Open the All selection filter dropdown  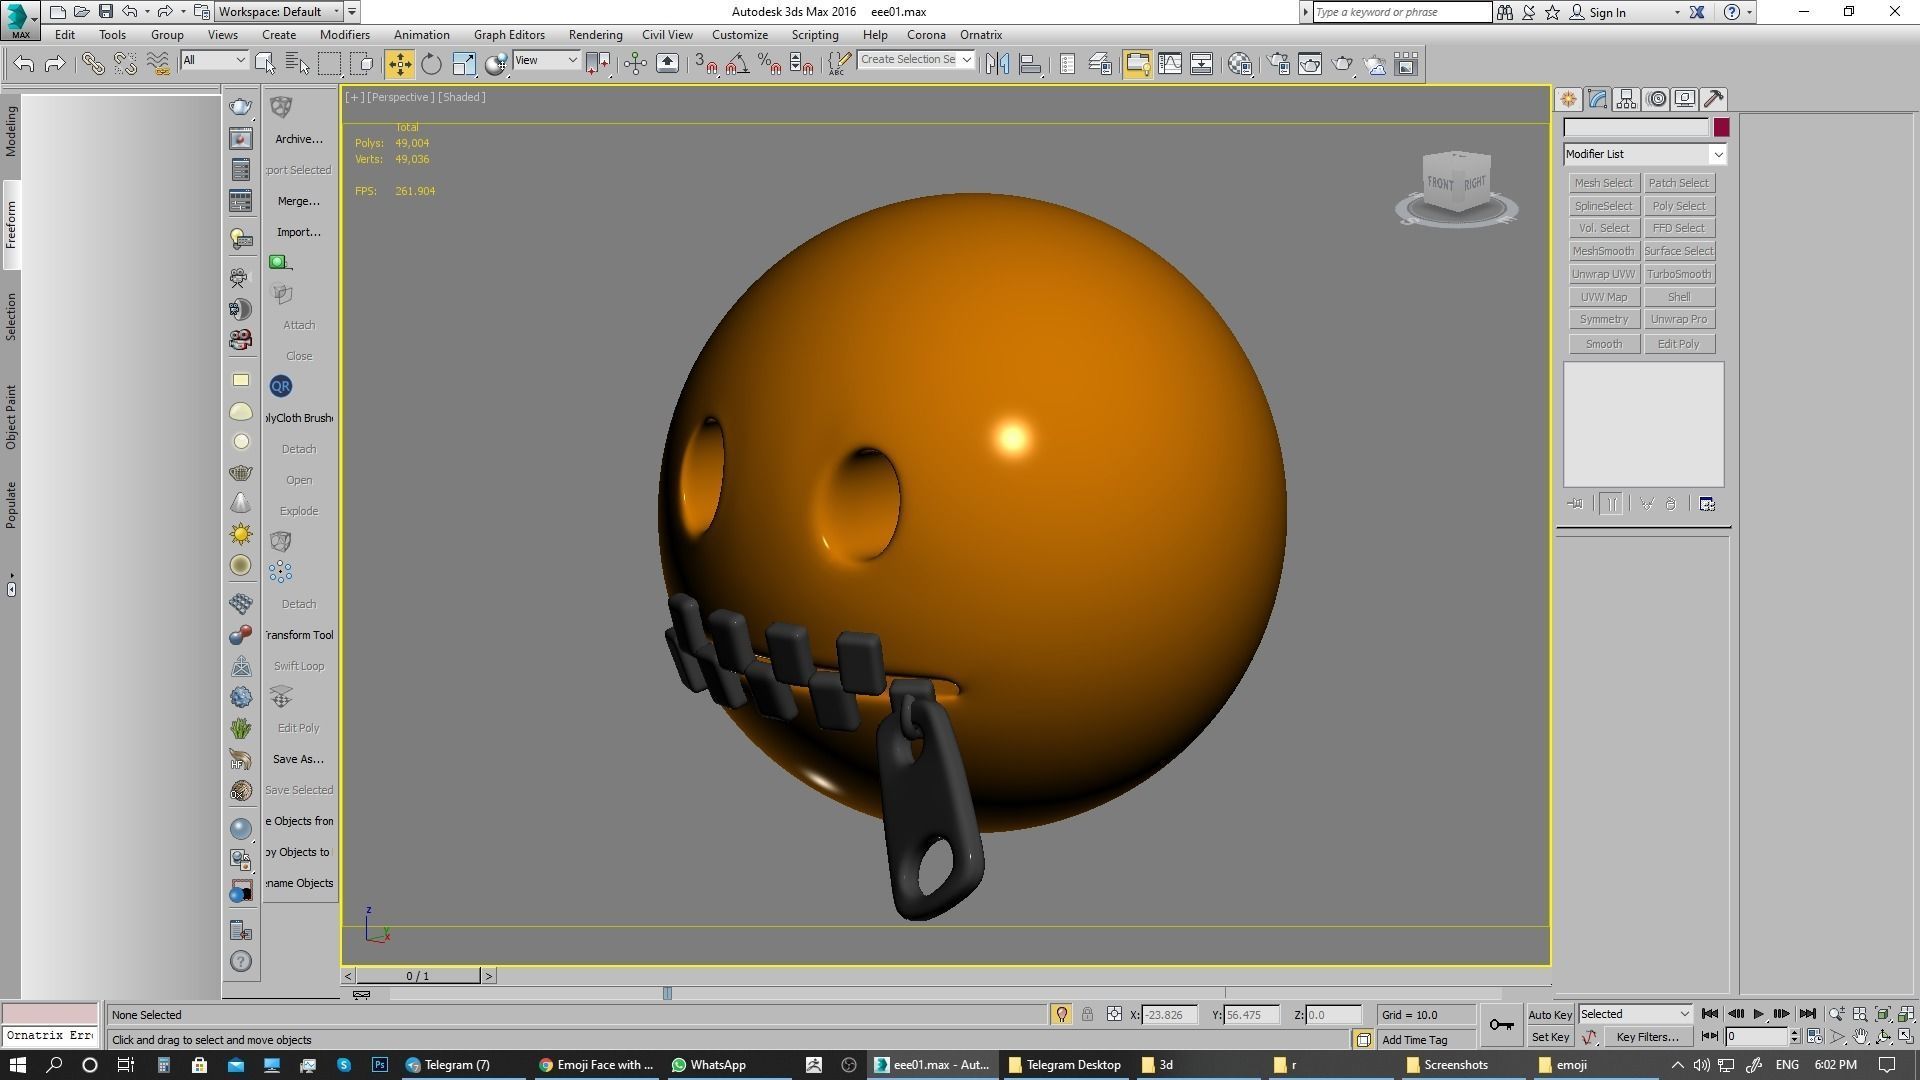[214, 60]
